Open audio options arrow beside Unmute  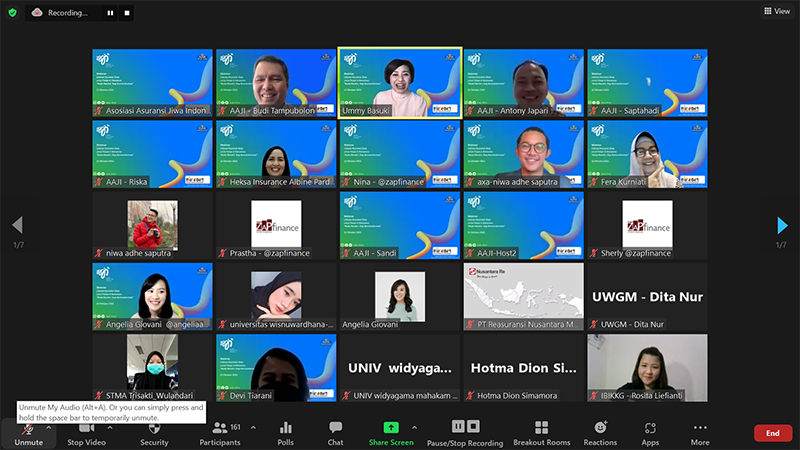point(48,428)
